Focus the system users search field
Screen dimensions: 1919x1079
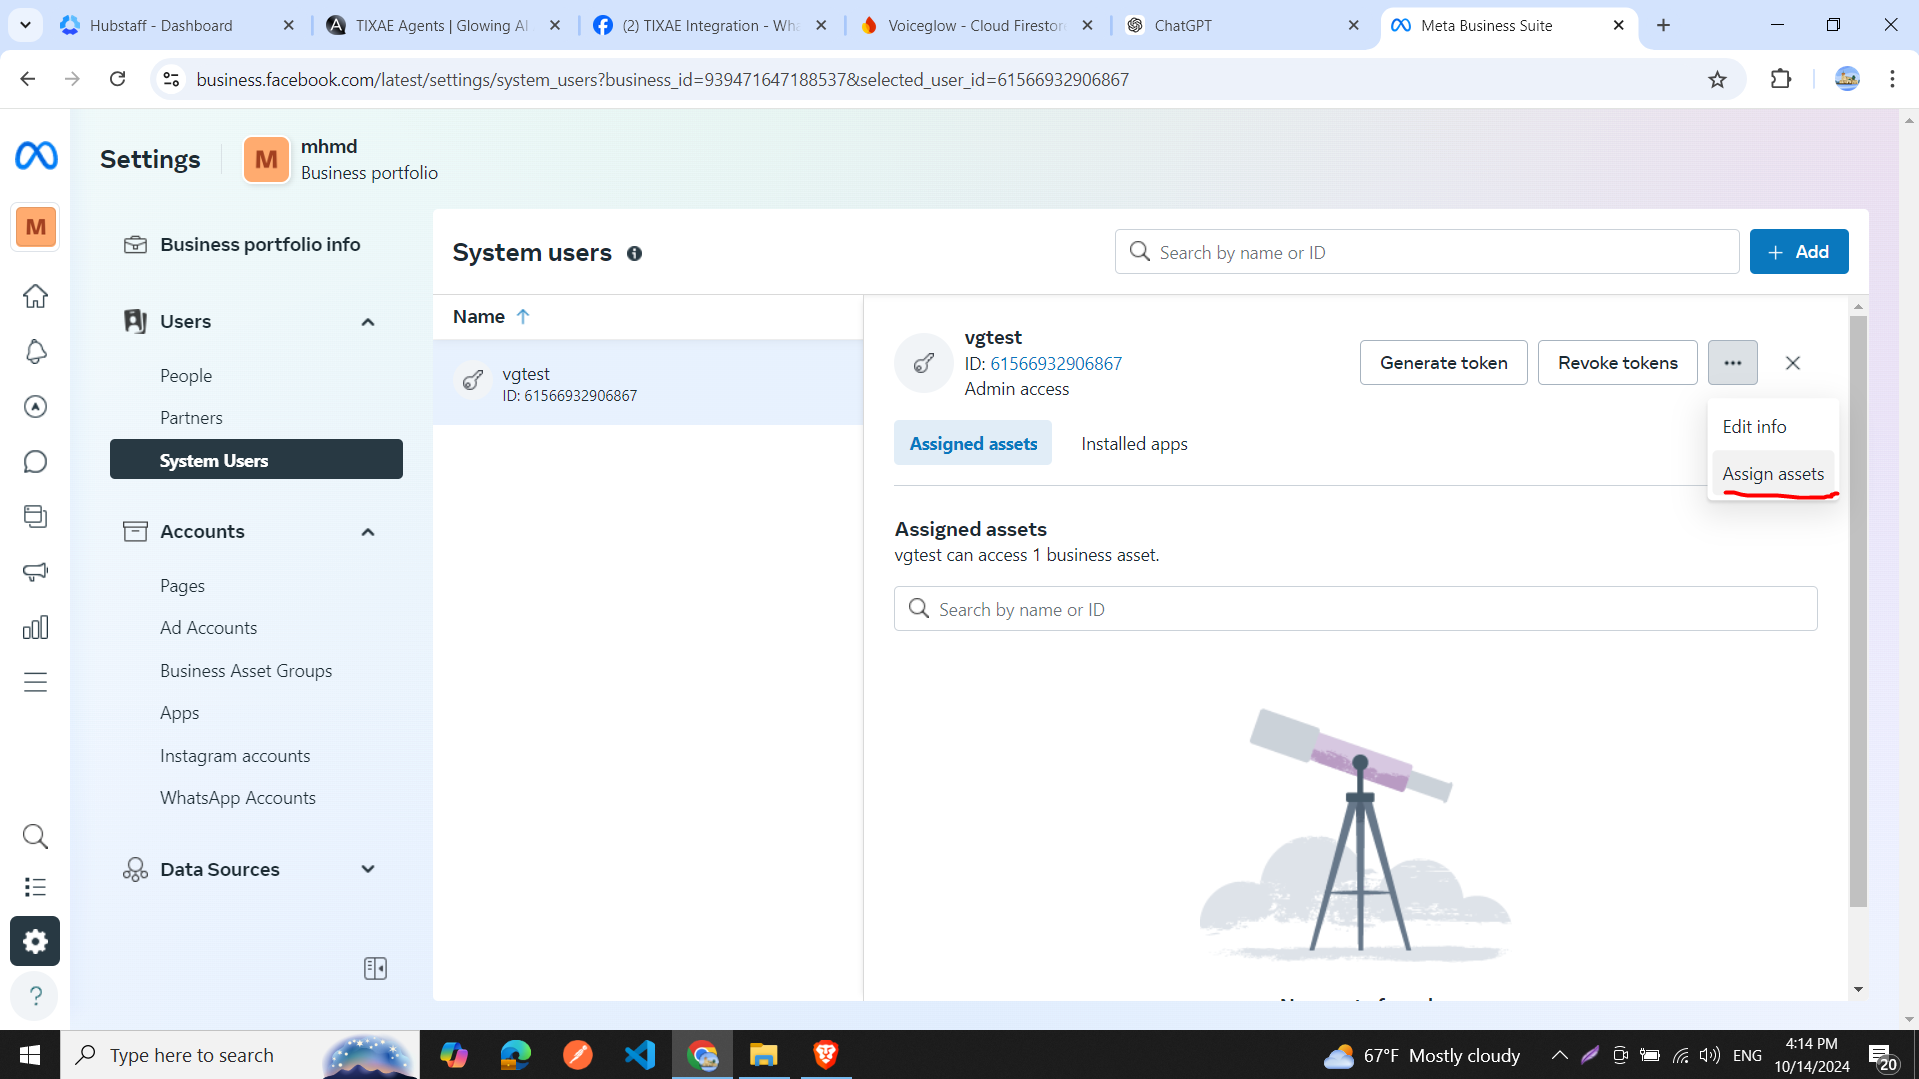(x=1426, y=252)
